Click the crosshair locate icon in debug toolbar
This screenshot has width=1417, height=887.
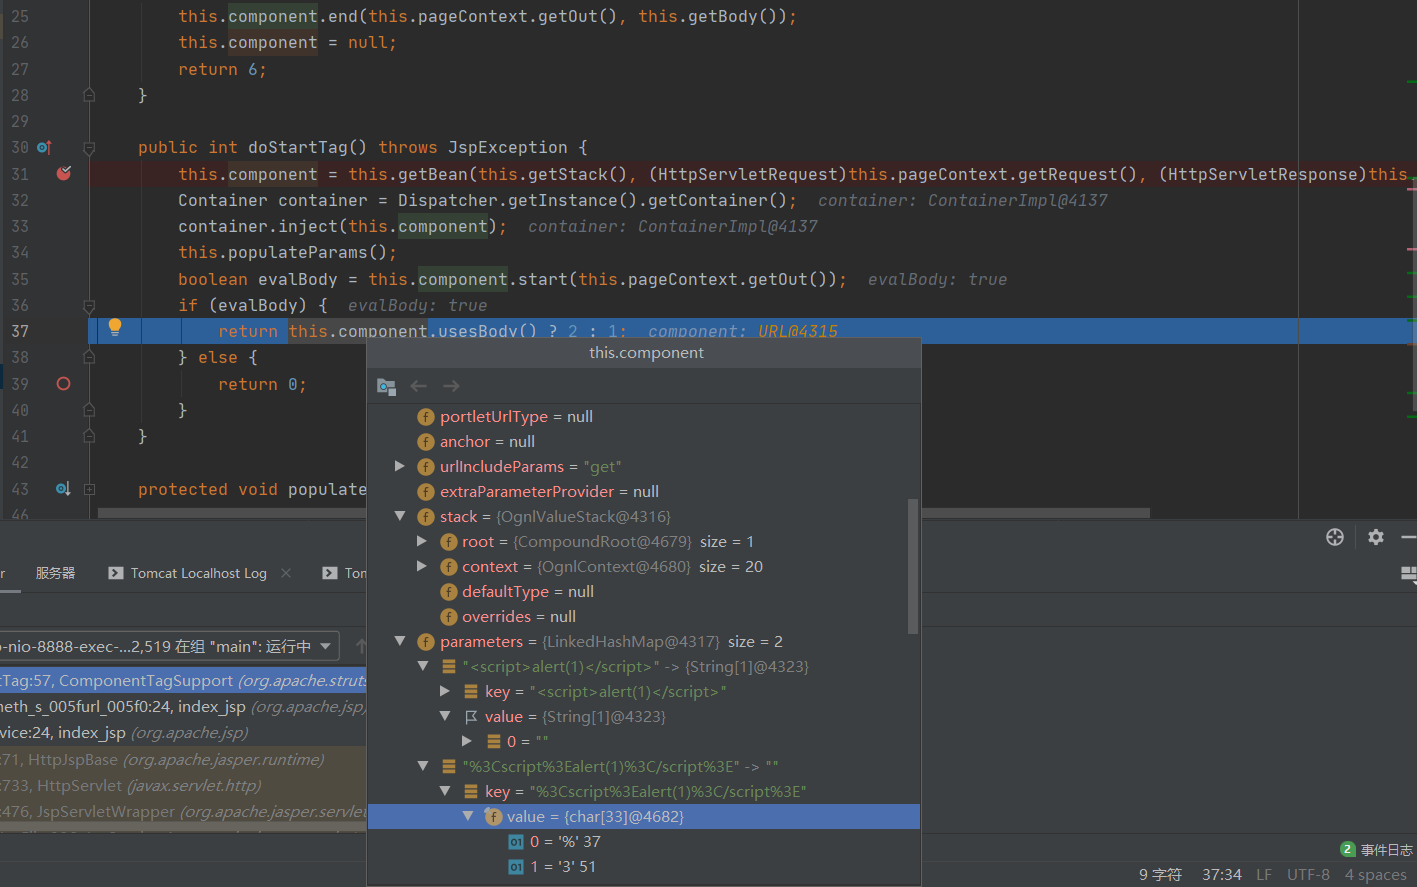tap(1335, 537)
